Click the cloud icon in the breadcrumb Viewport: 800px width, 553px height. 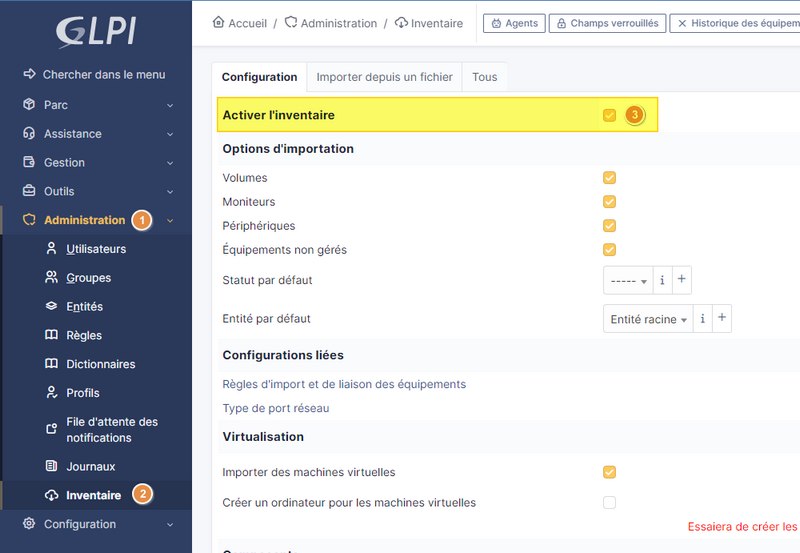402,22
